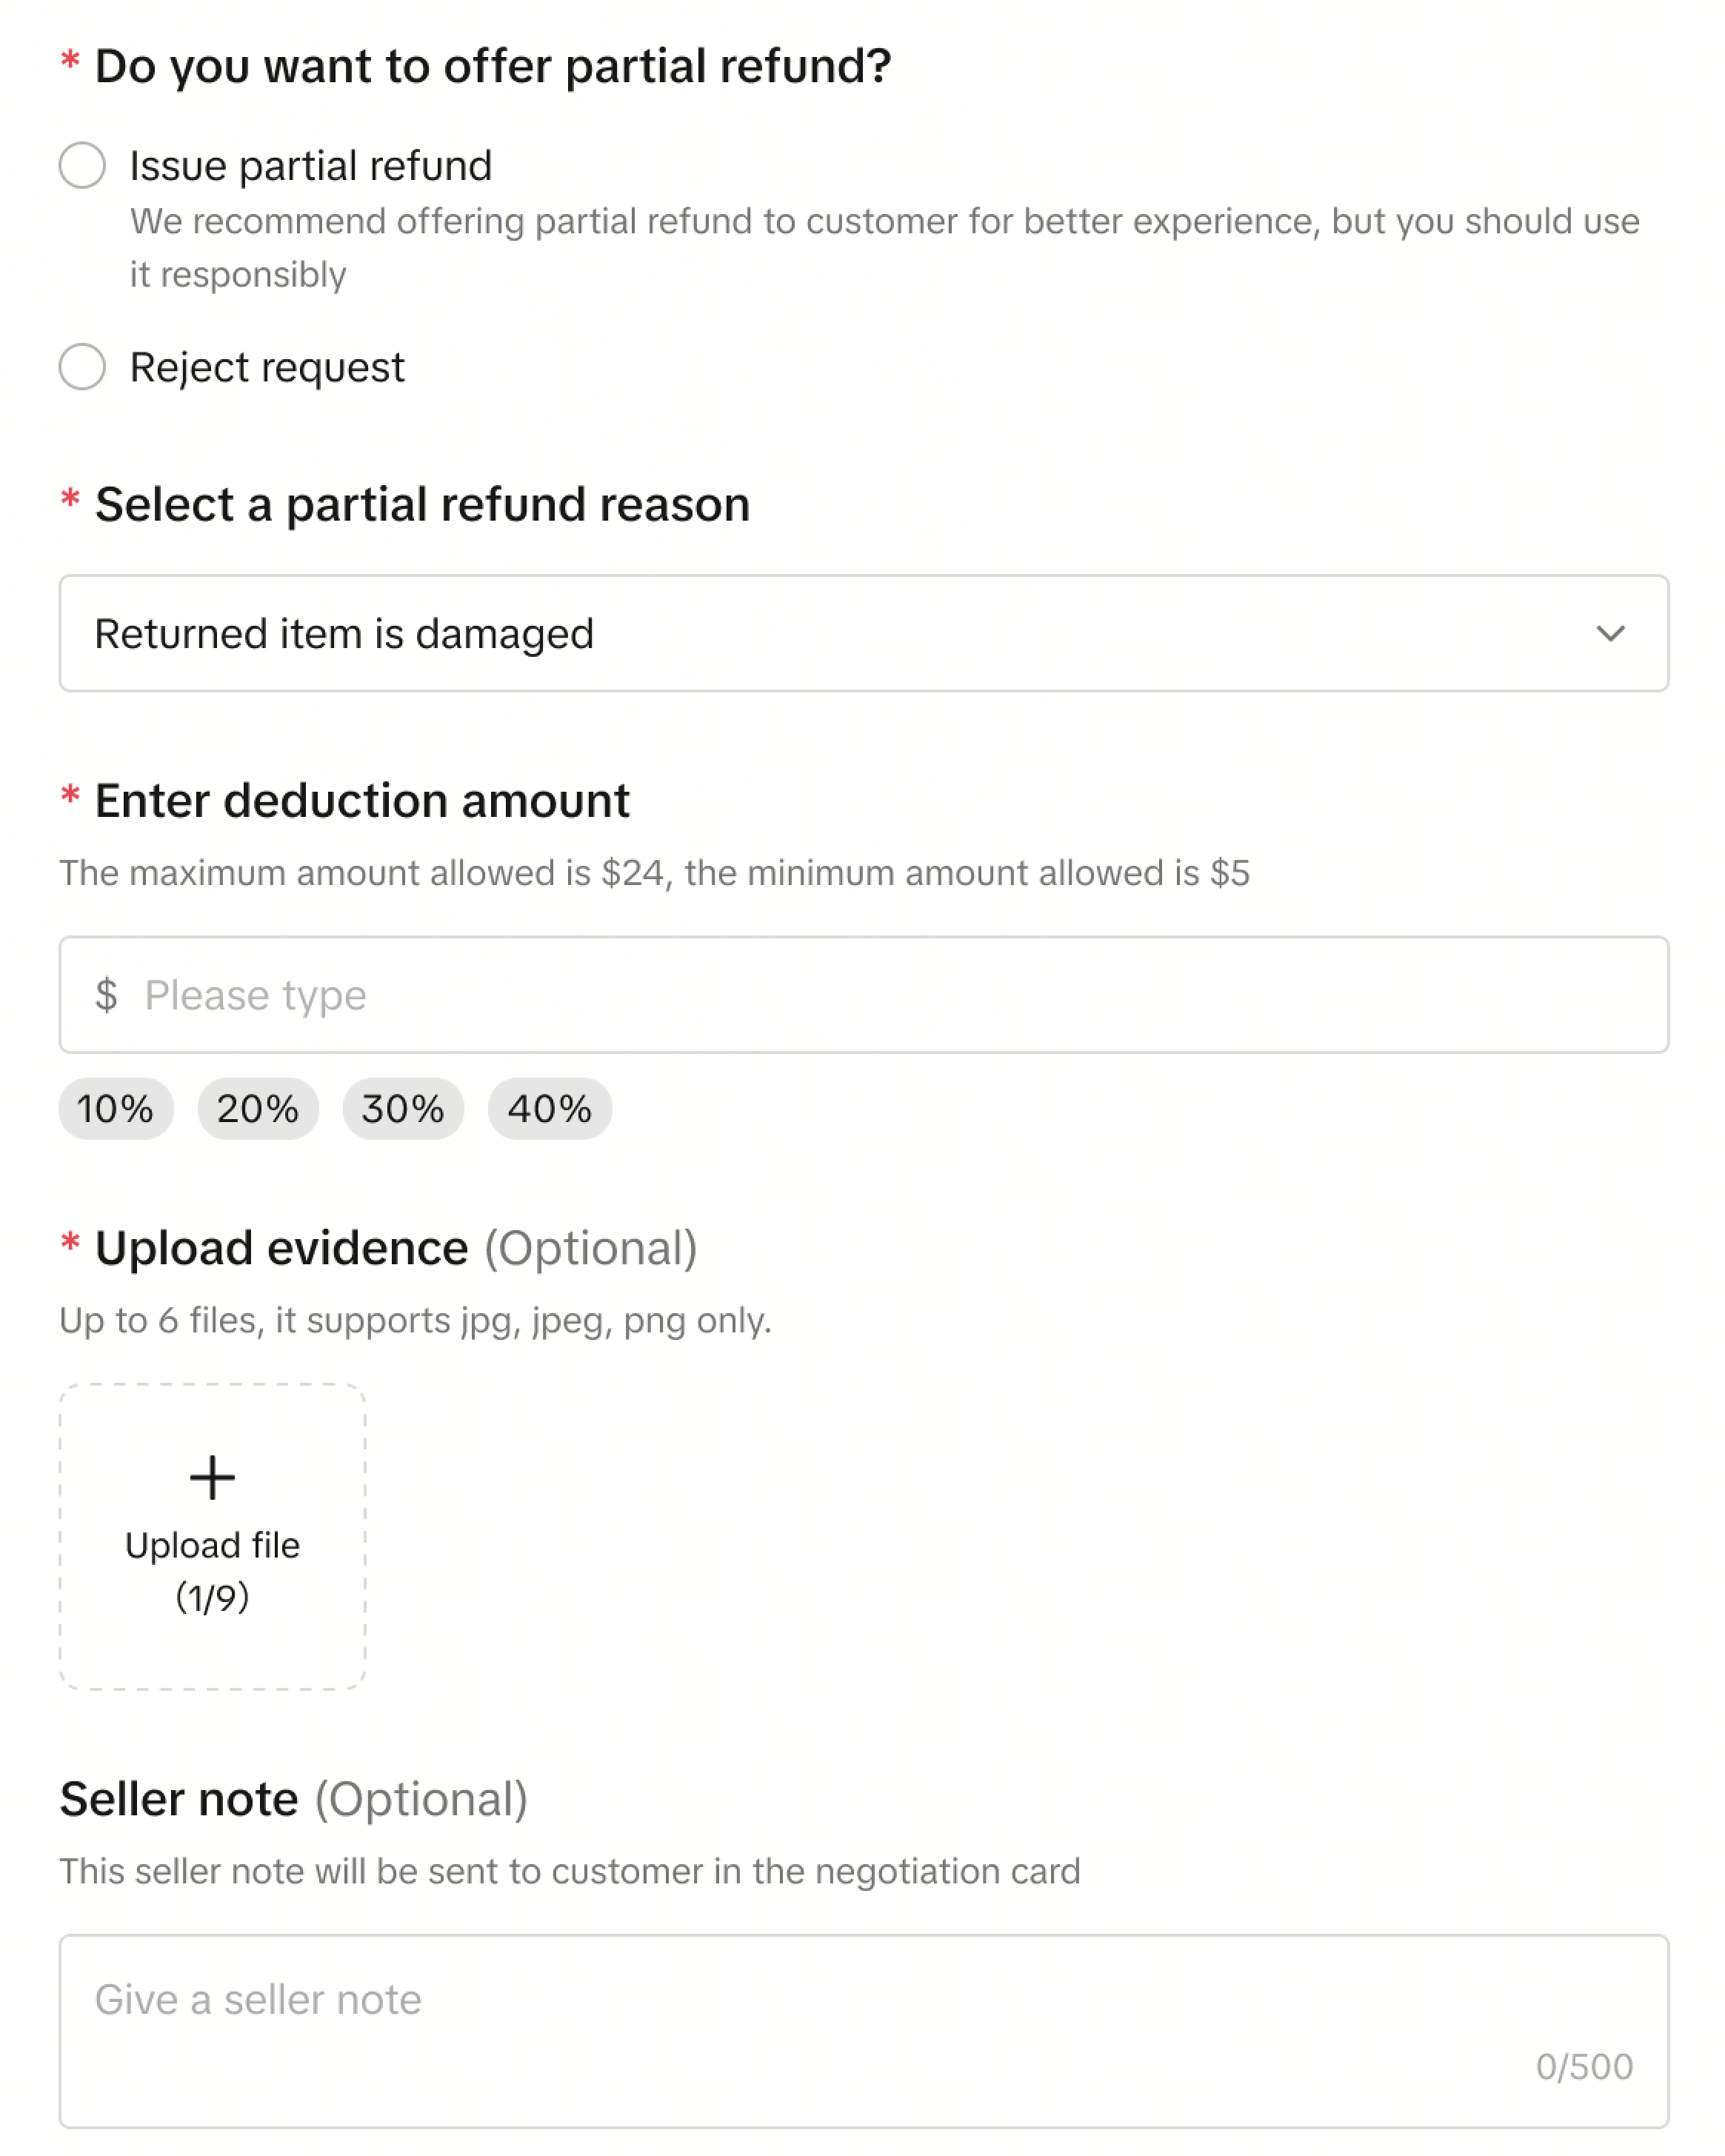Click the 0/500 character counter

coord(1584,2066)
